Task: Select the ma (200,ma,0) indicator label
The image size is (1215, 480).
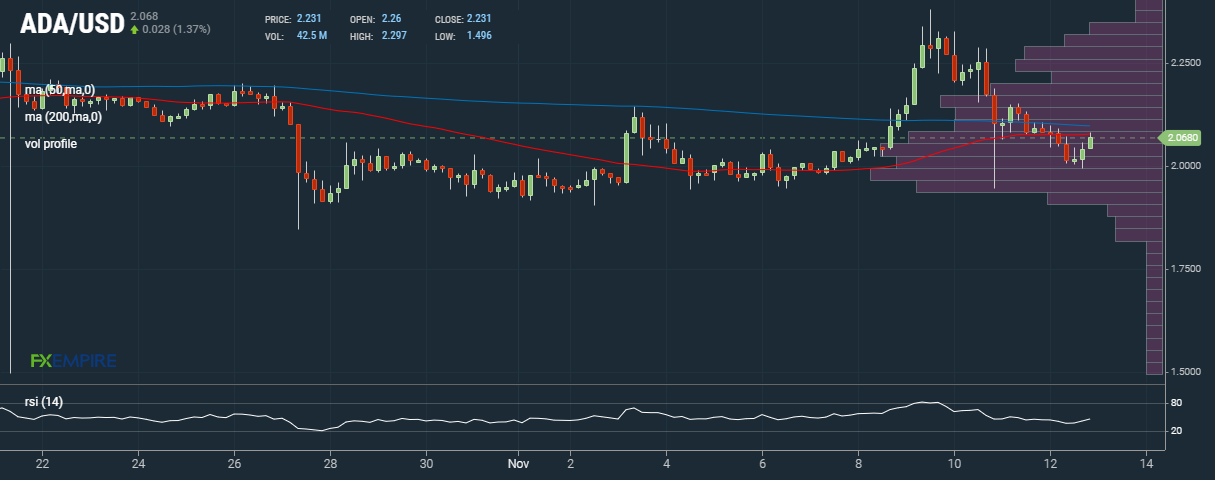Action: click(64, 117)
